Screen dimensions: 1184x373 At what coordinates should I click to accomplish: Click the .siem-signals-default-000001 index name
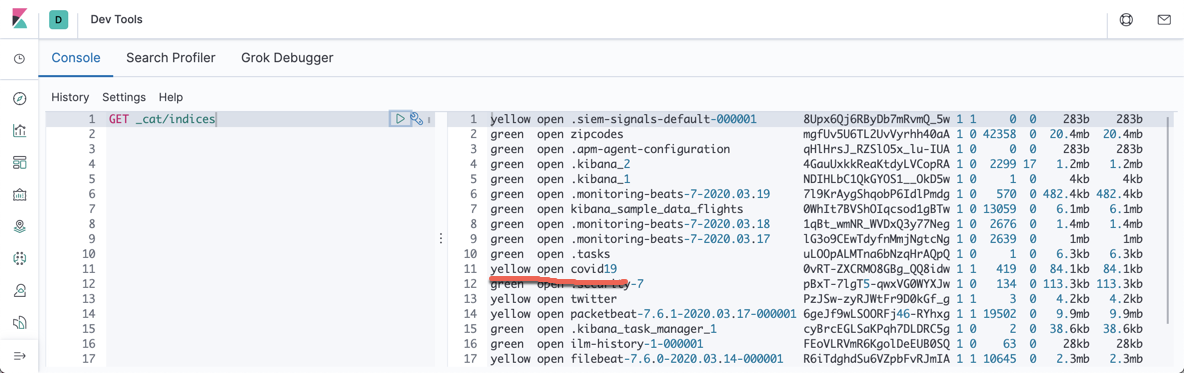[x=664, y=119]
